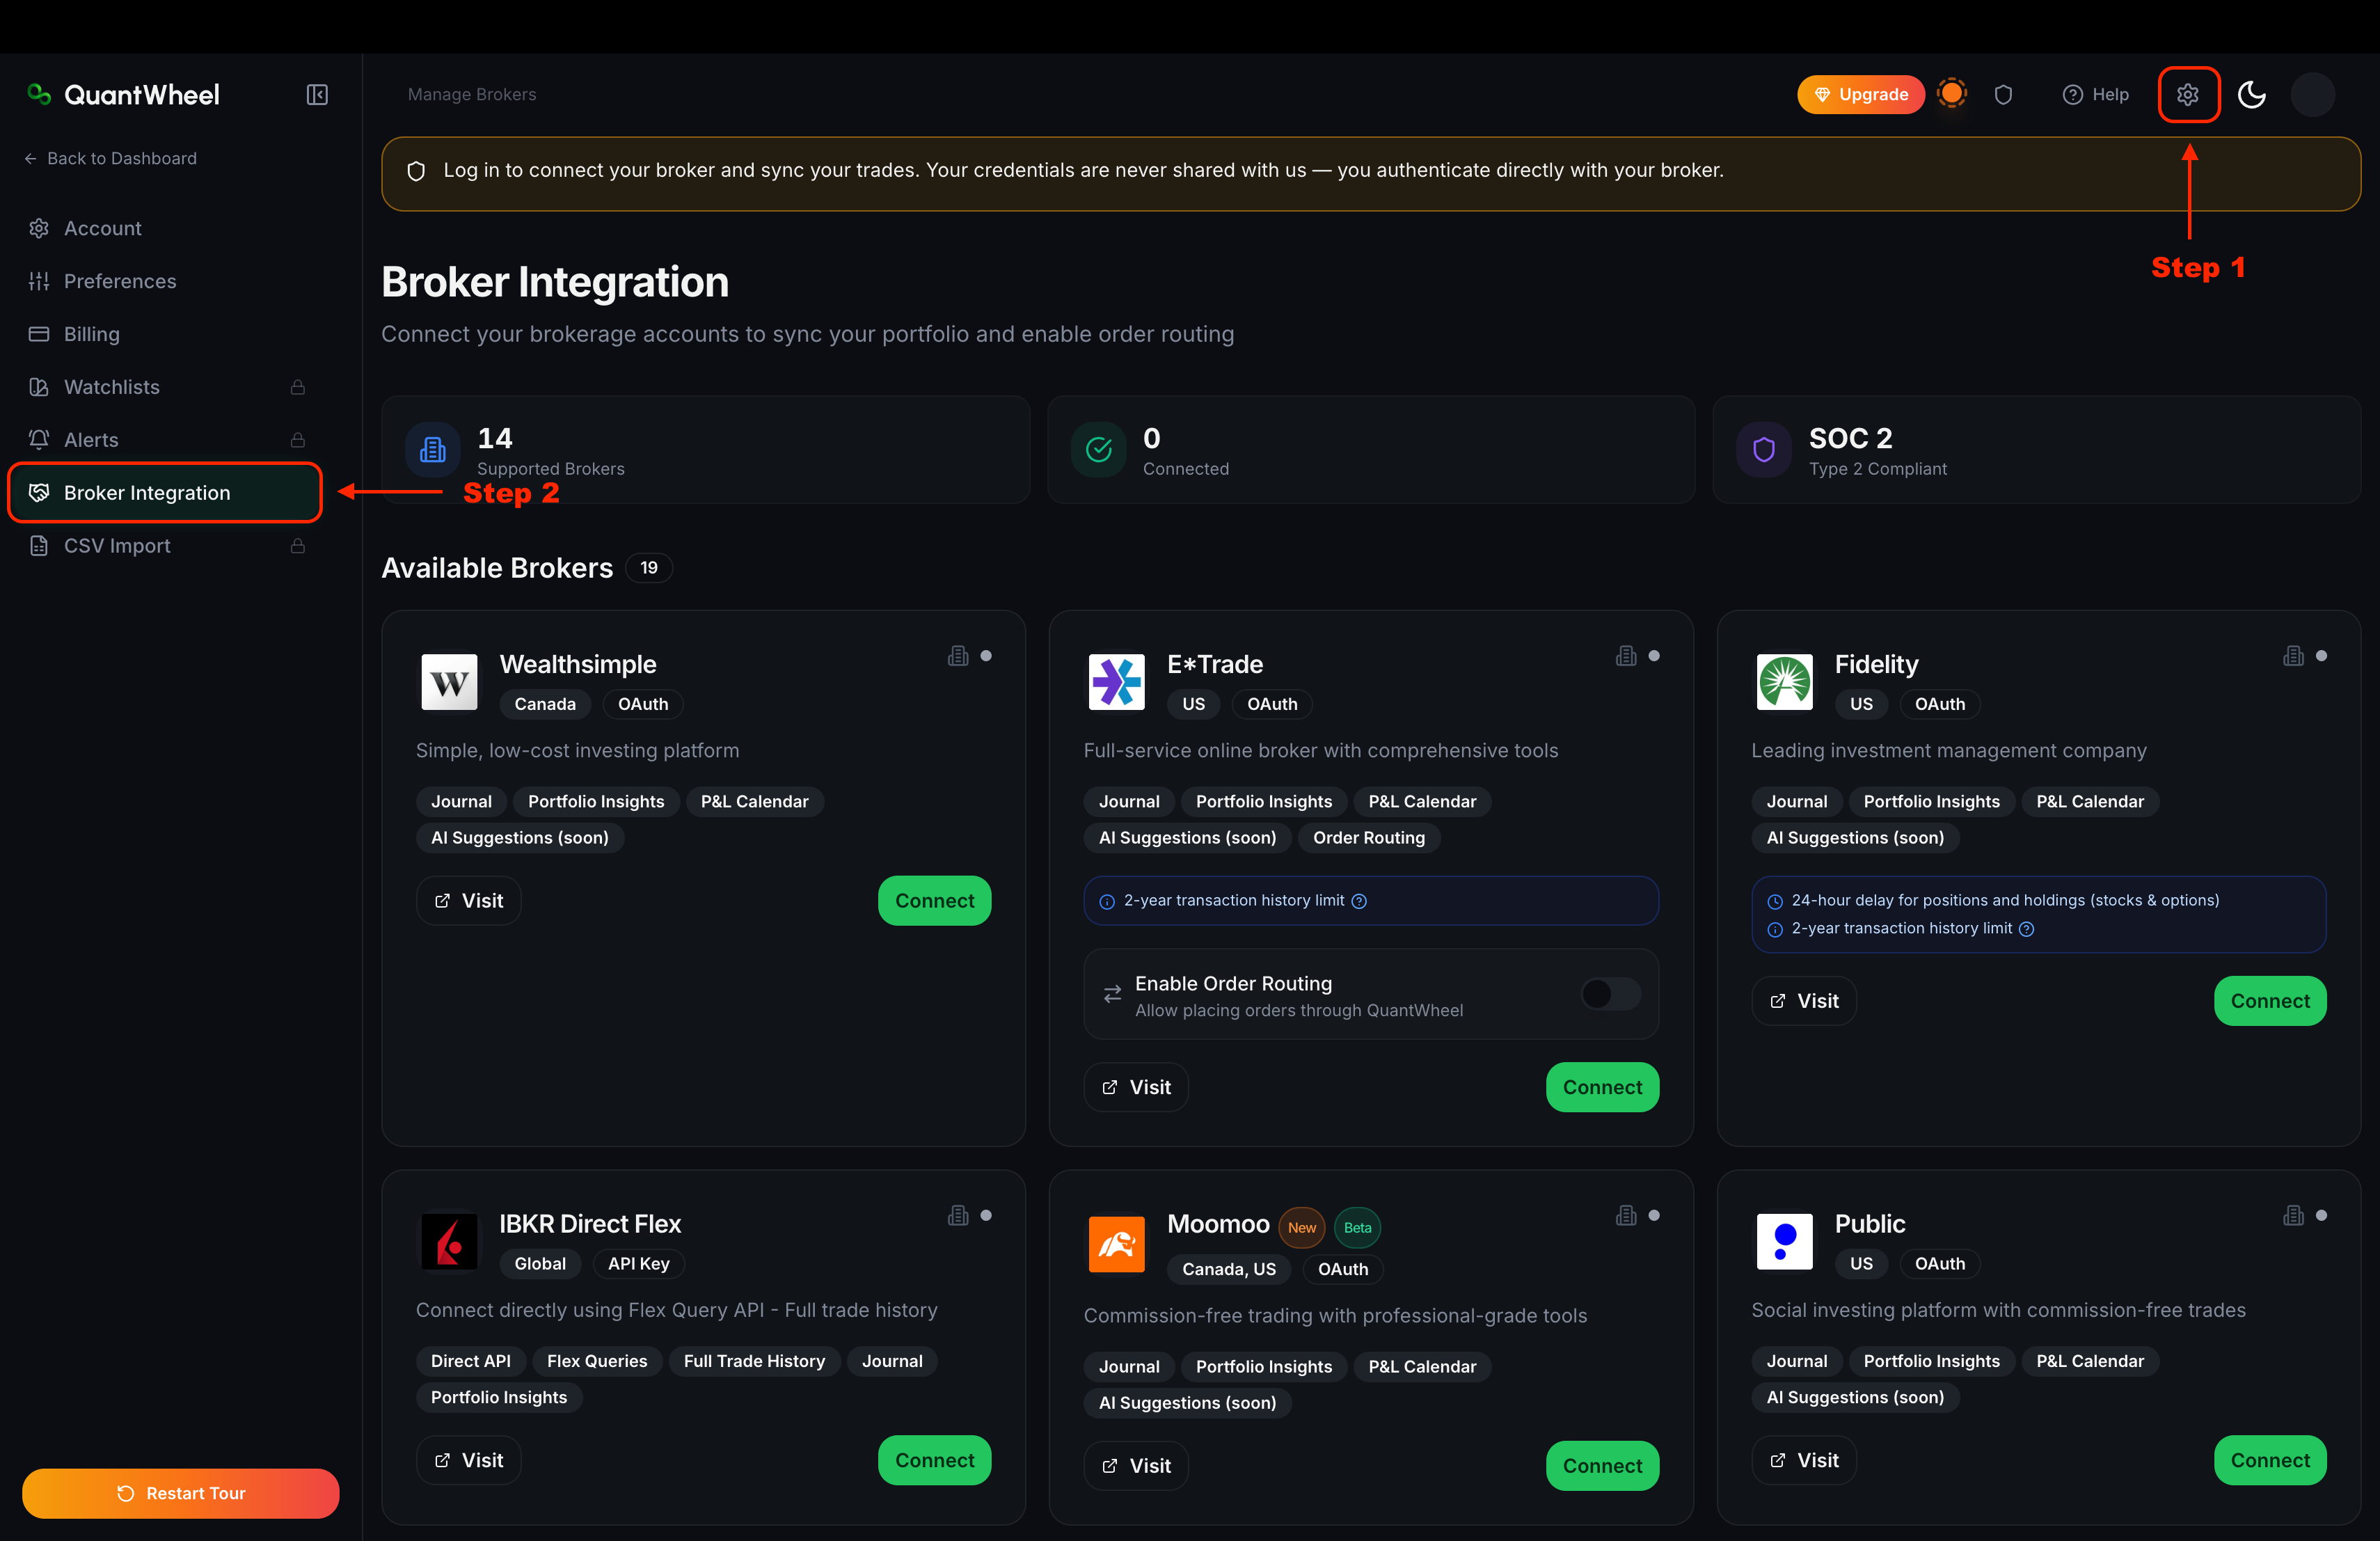Click the Wealthsimple logo
2380x1541 pixels.
[x=449, y=682]
